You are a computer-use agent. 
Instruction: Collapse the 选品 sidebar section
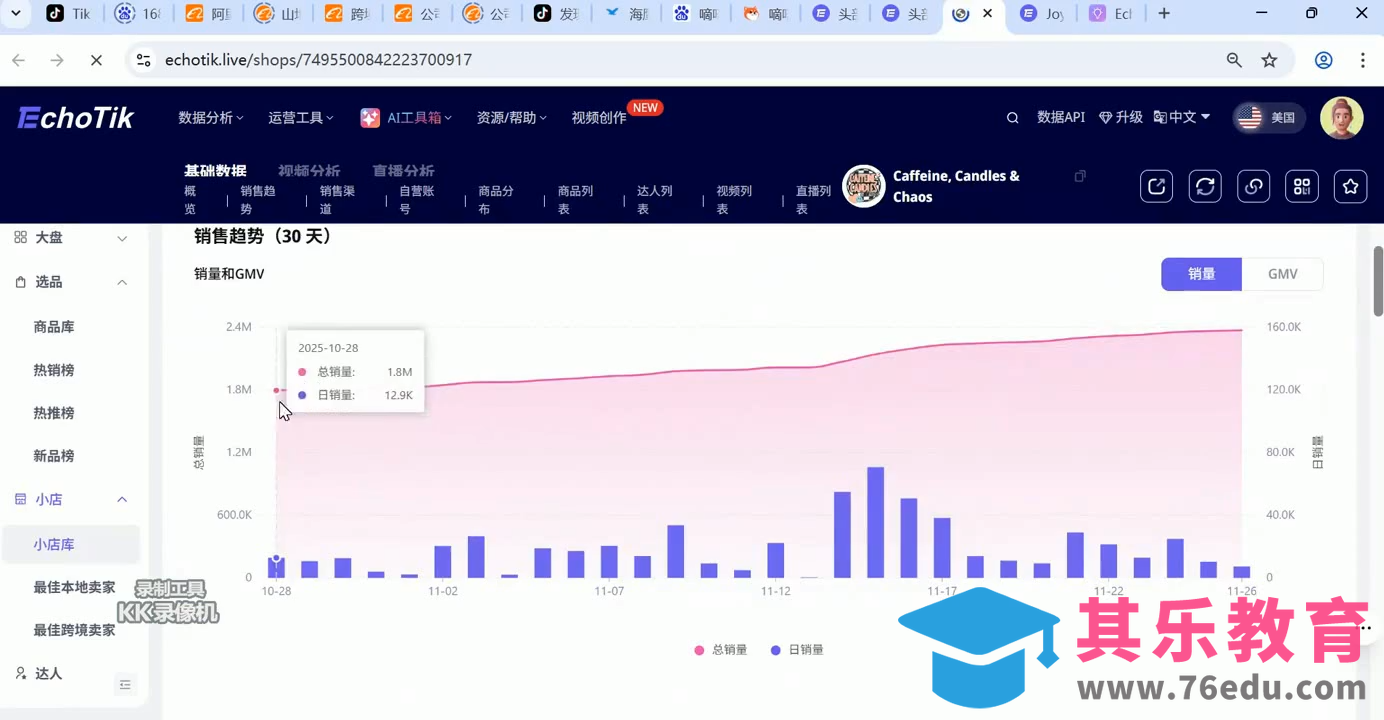coord(121,281)
